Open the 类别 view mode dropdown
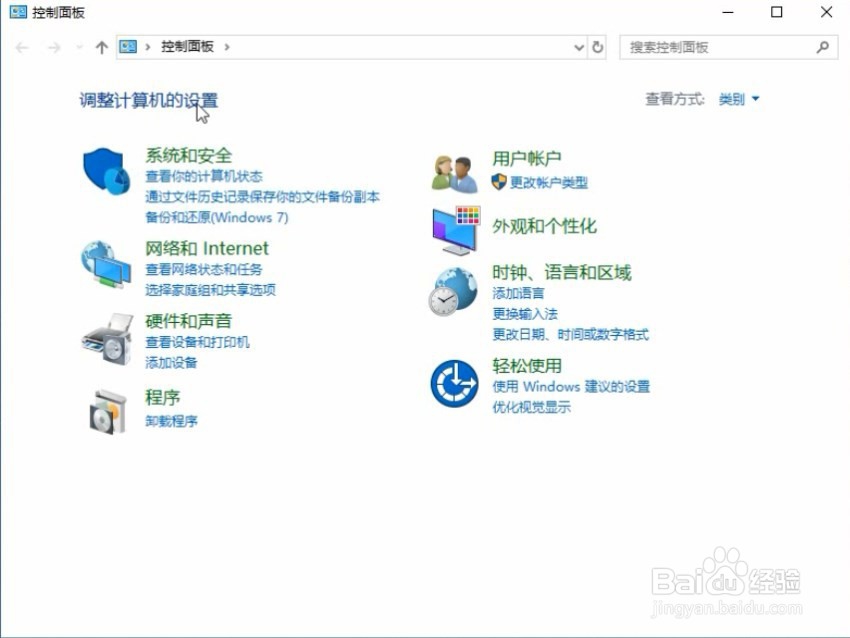The height and width of the screenshot is (638, 850). pyautogui.click(x=738, y=99)
